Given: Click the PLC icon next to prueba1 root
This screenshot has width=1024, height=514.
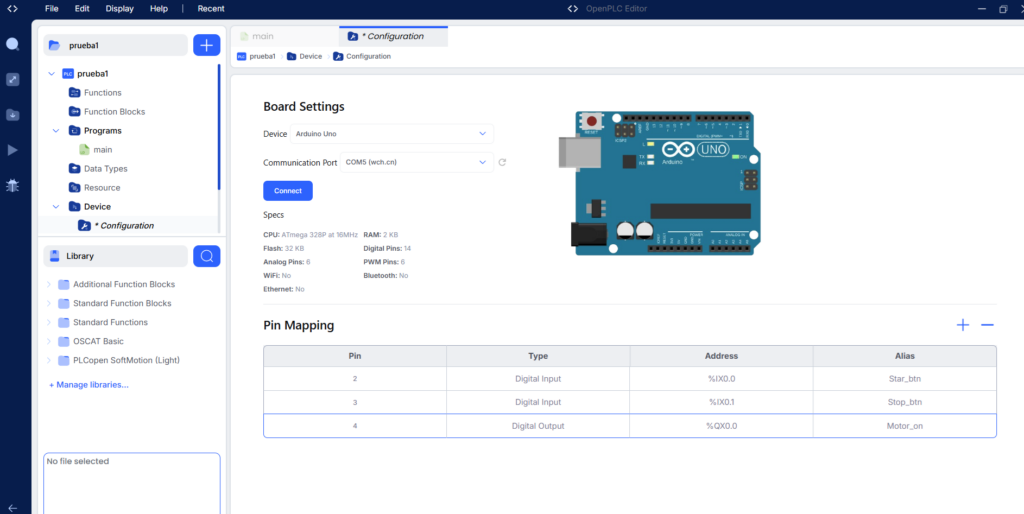Looking at the screenshot, I should (68, 74).
